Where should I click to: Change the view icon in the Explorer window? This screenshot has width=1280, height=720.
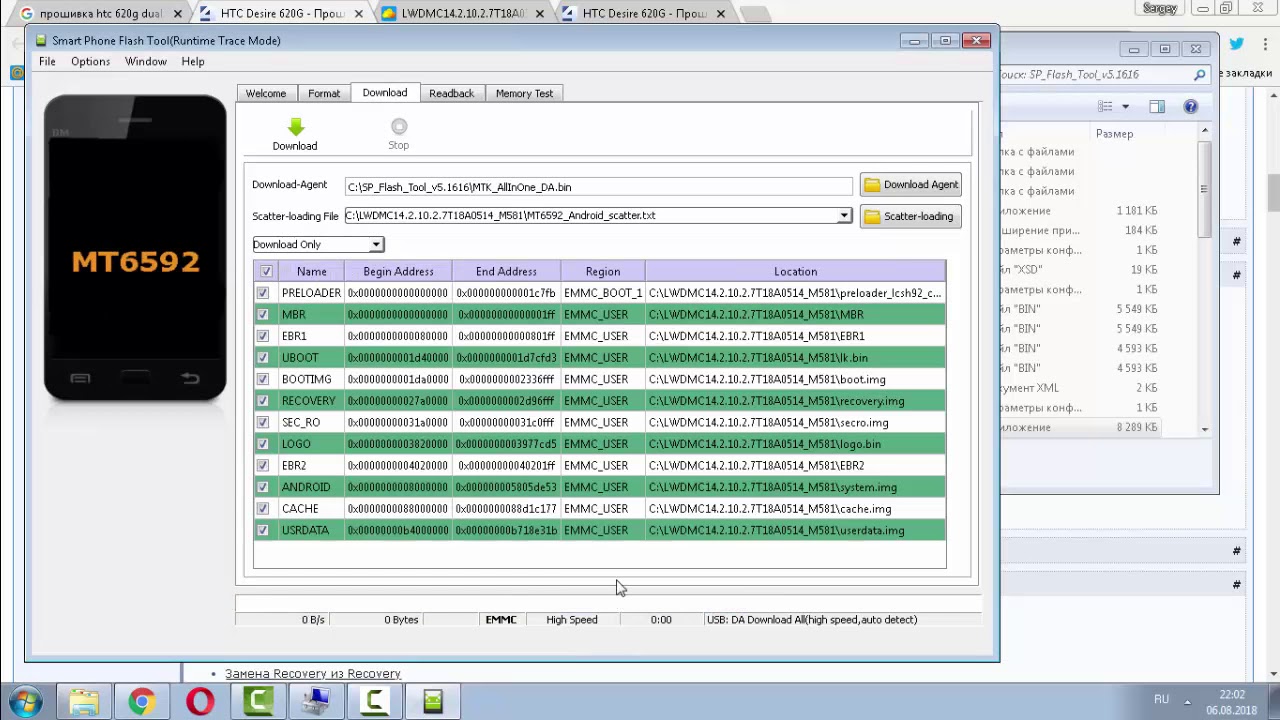(x=1105, y=106)
